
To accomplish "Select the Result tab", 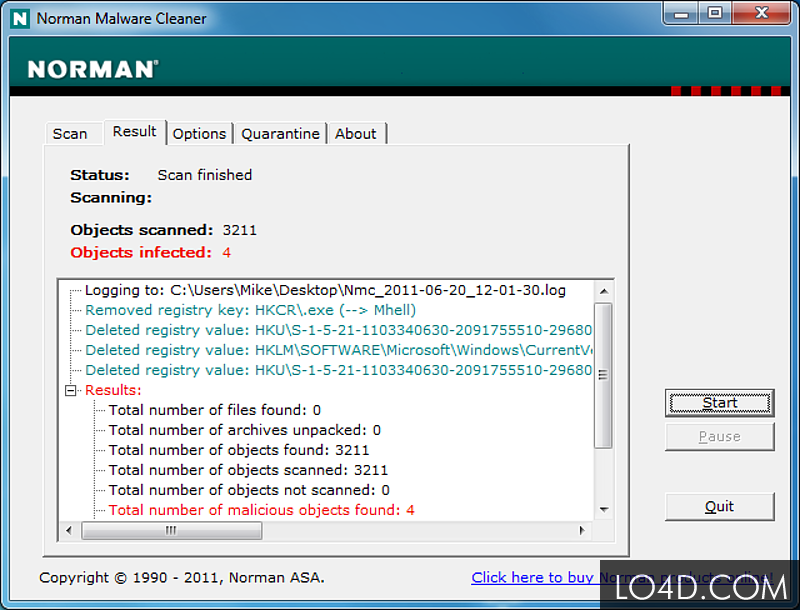I will point(134,131).
